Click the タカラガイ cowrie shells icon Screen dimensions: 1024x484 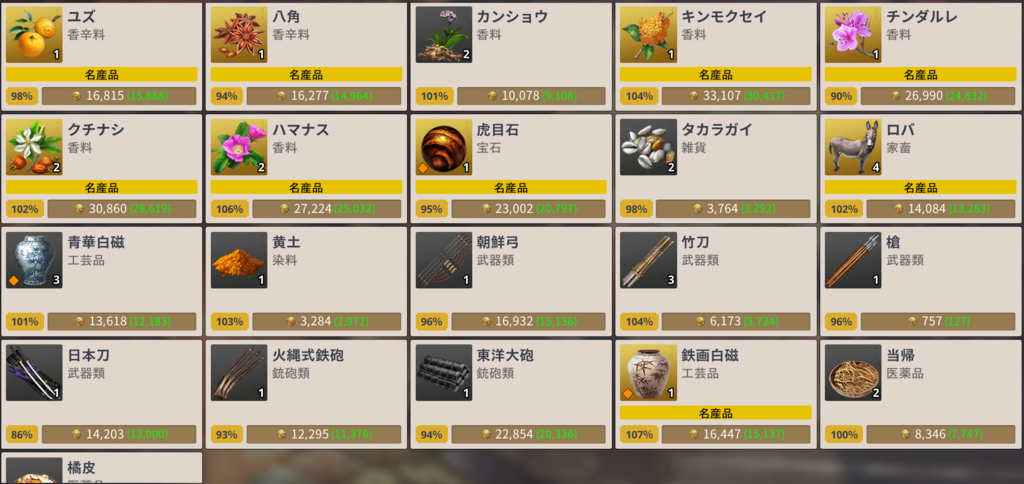(x=648, y=147)
